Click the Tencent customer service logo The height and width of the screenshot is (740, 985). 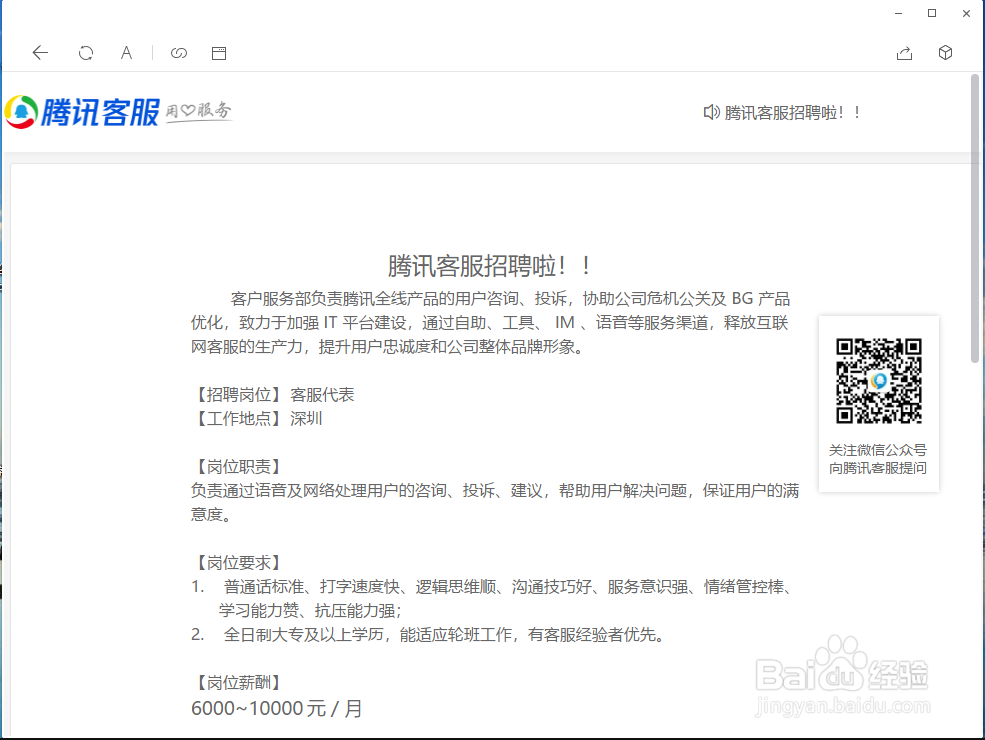(x=82, y=112)
